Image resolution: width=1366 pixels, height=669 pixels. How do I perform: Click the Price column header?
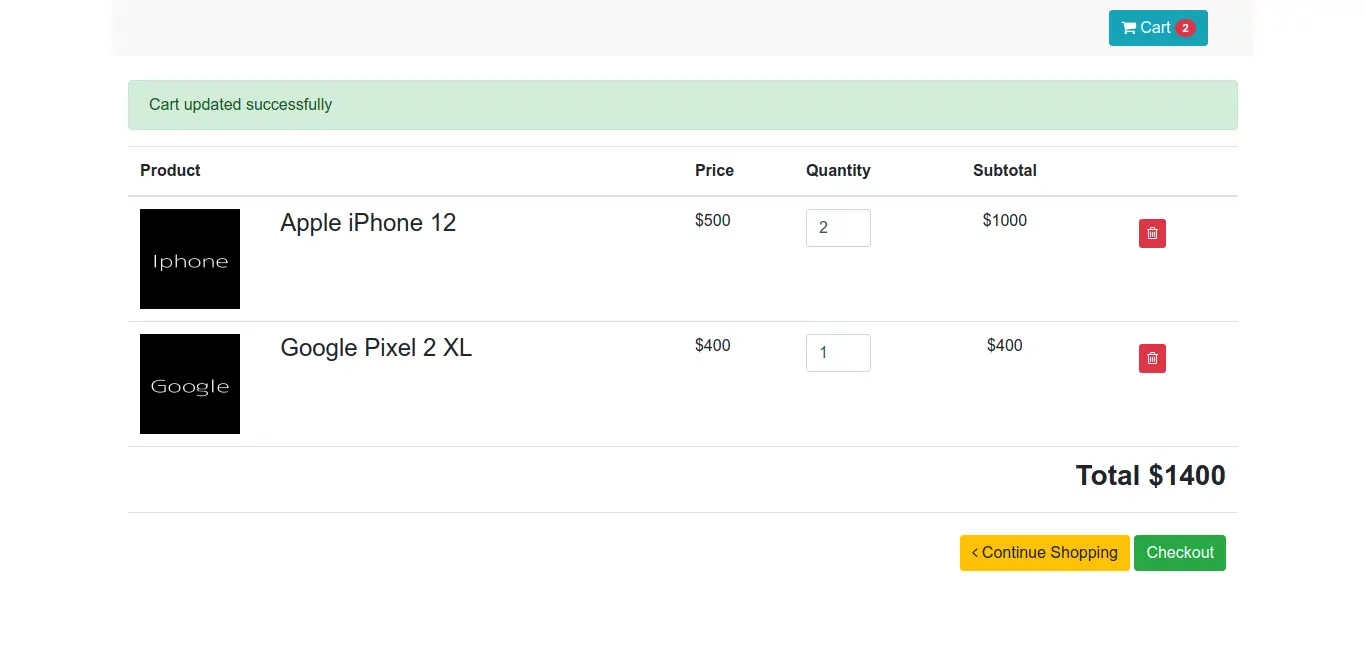click(x=714, y=171)
